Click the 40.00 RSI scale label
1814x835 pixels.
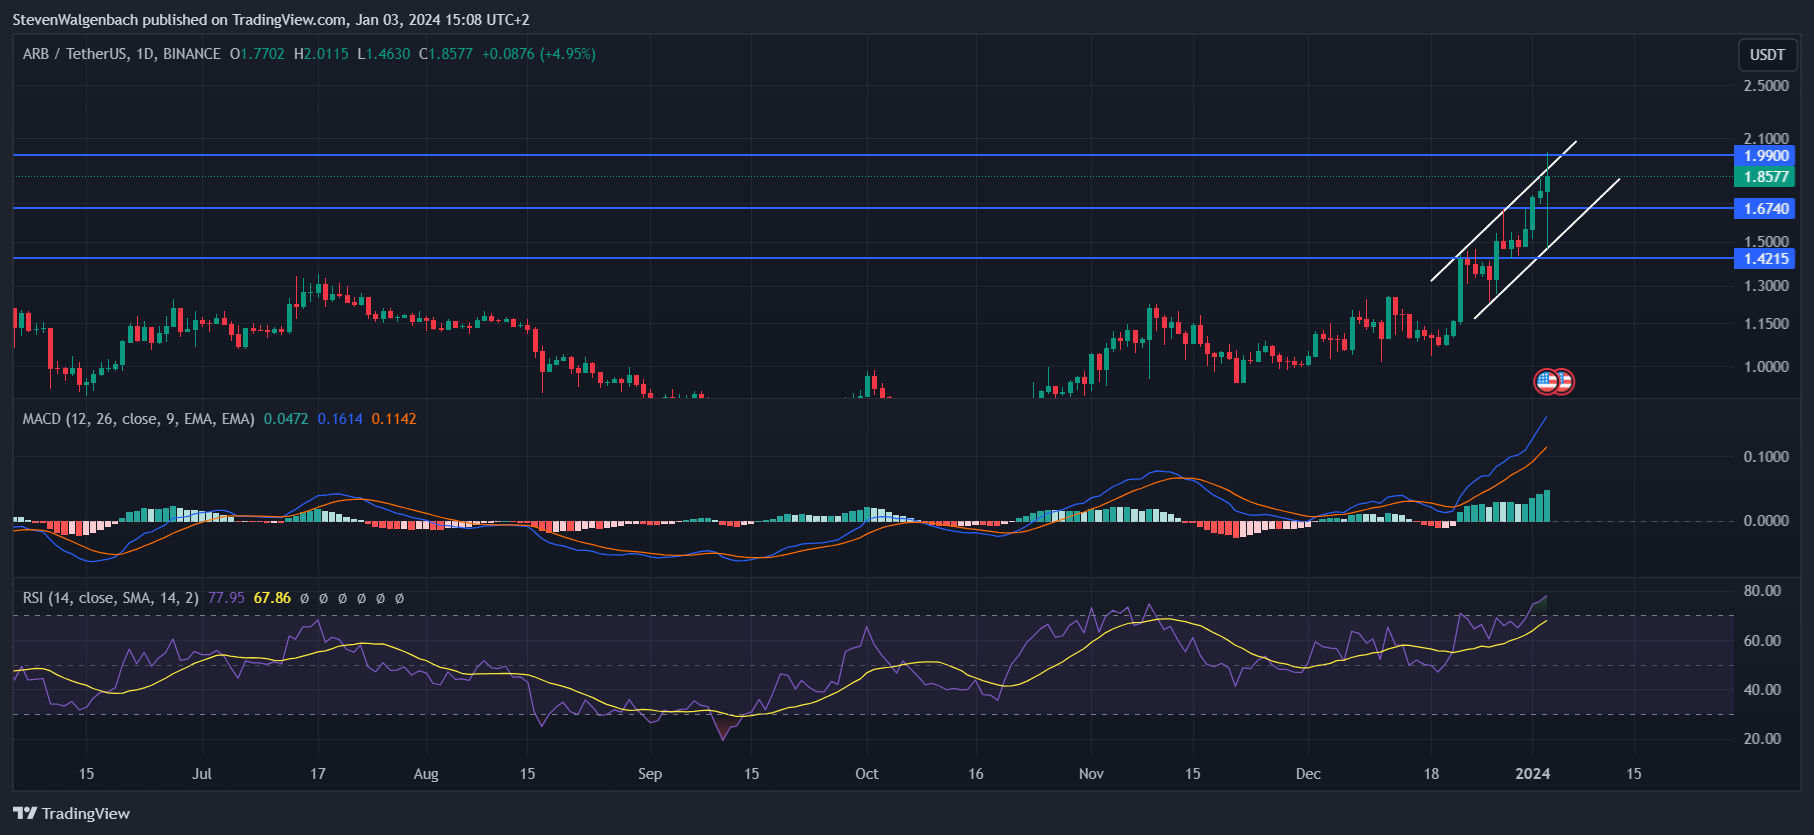click(x=1762, y=690)
